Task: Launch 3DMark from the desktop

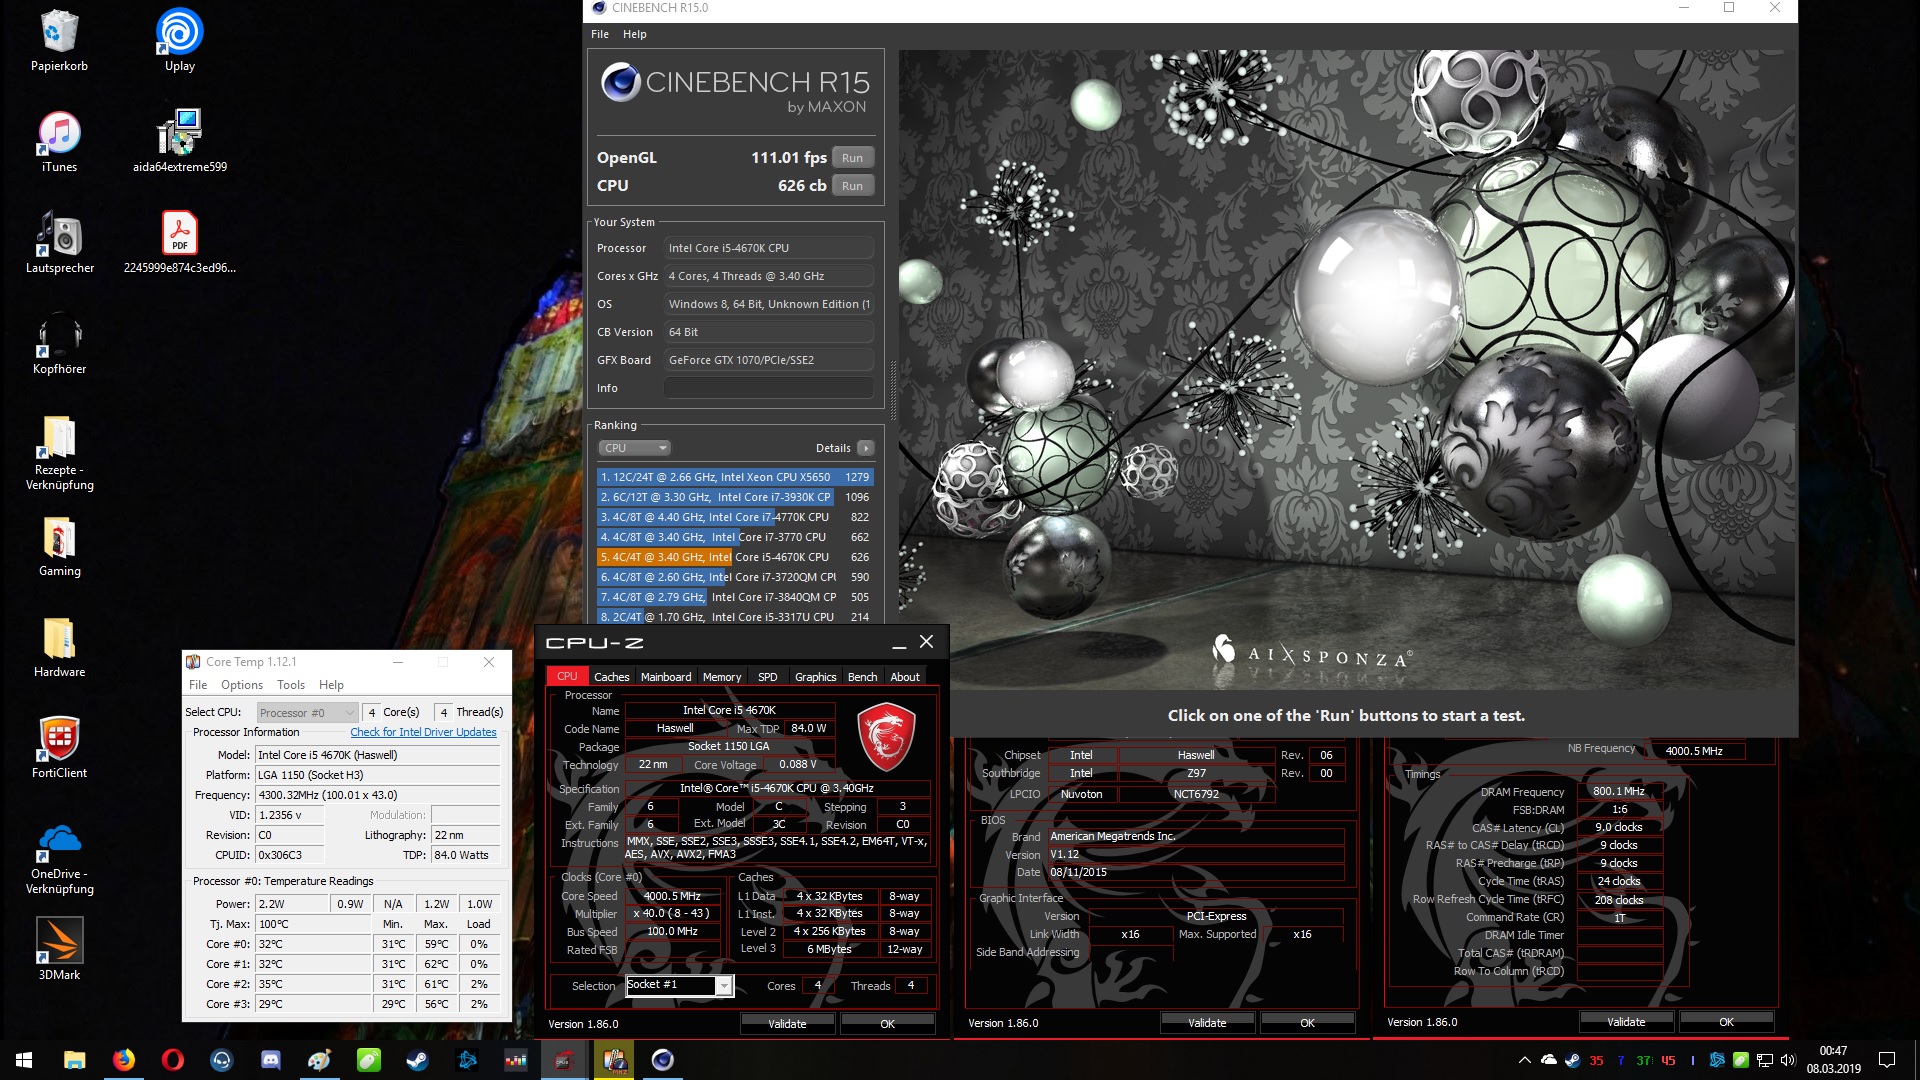Action: tap(59, 950)
